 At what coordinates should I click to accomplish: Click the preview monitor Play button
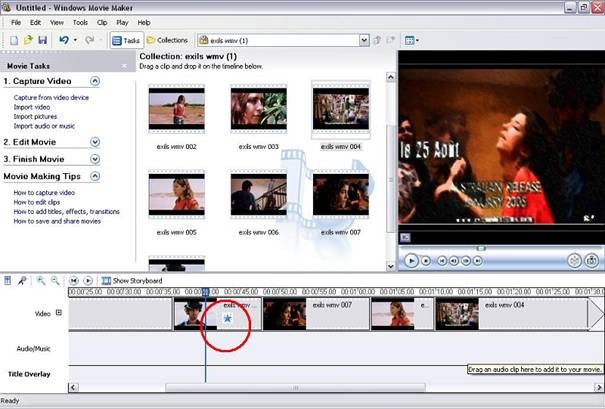coord(411,261)
